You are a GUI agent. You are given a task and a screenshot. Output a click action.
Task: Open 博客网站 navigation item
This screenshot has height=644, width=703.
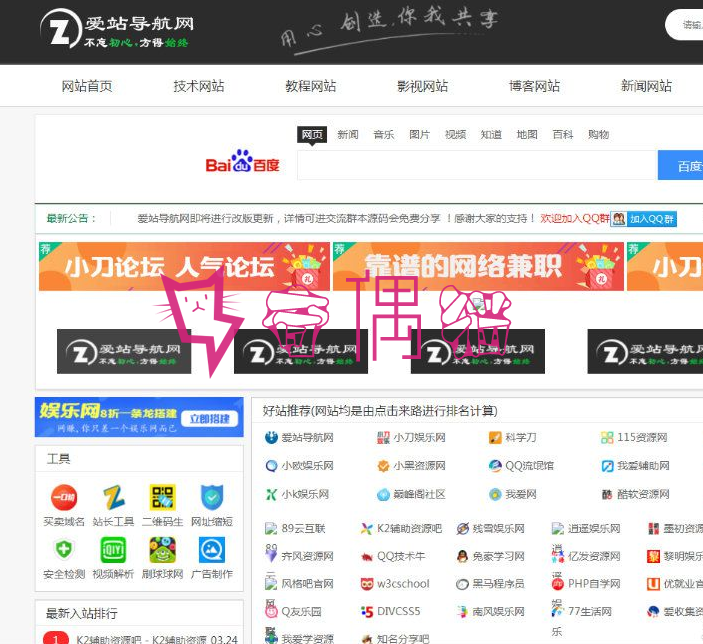[534, 86]
